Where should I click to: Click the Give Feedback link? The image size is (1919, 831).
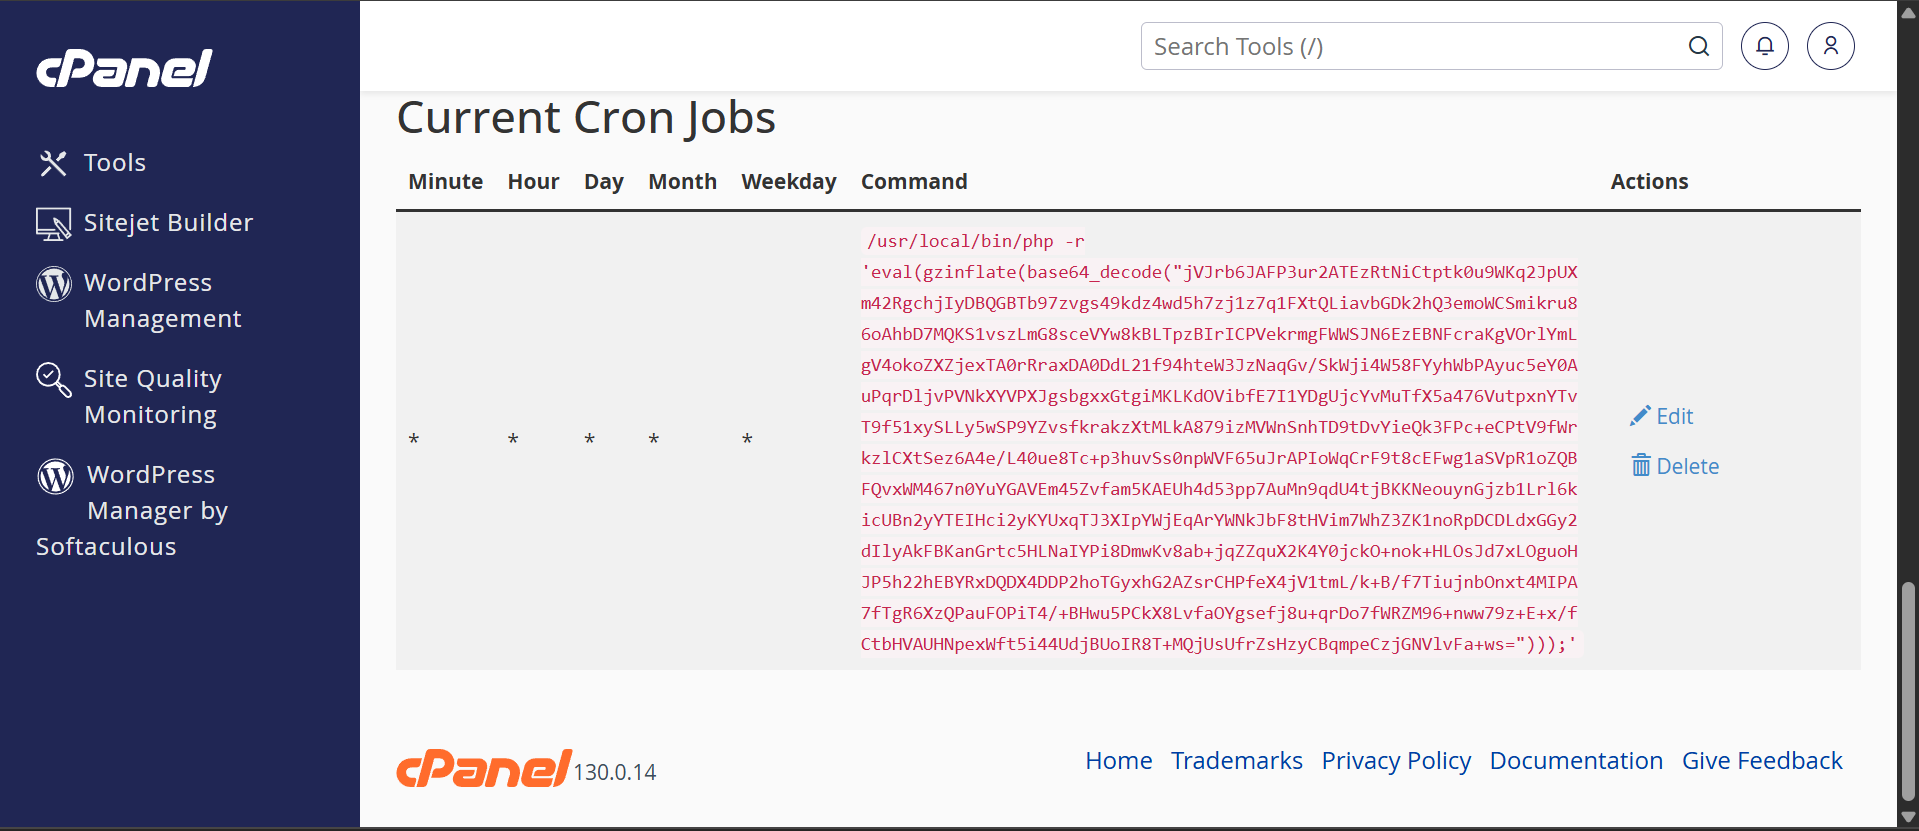[x=1761, y=761]
